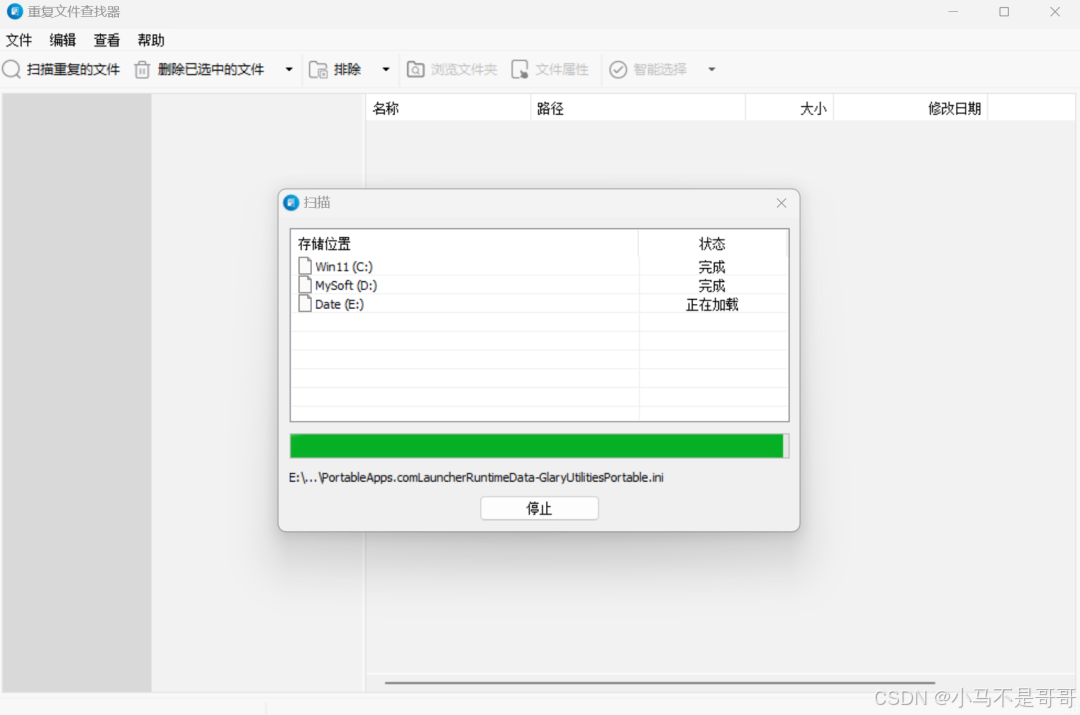
Task: Click the 智能选择 toolbar label
Action: click(x=660, y=70)
